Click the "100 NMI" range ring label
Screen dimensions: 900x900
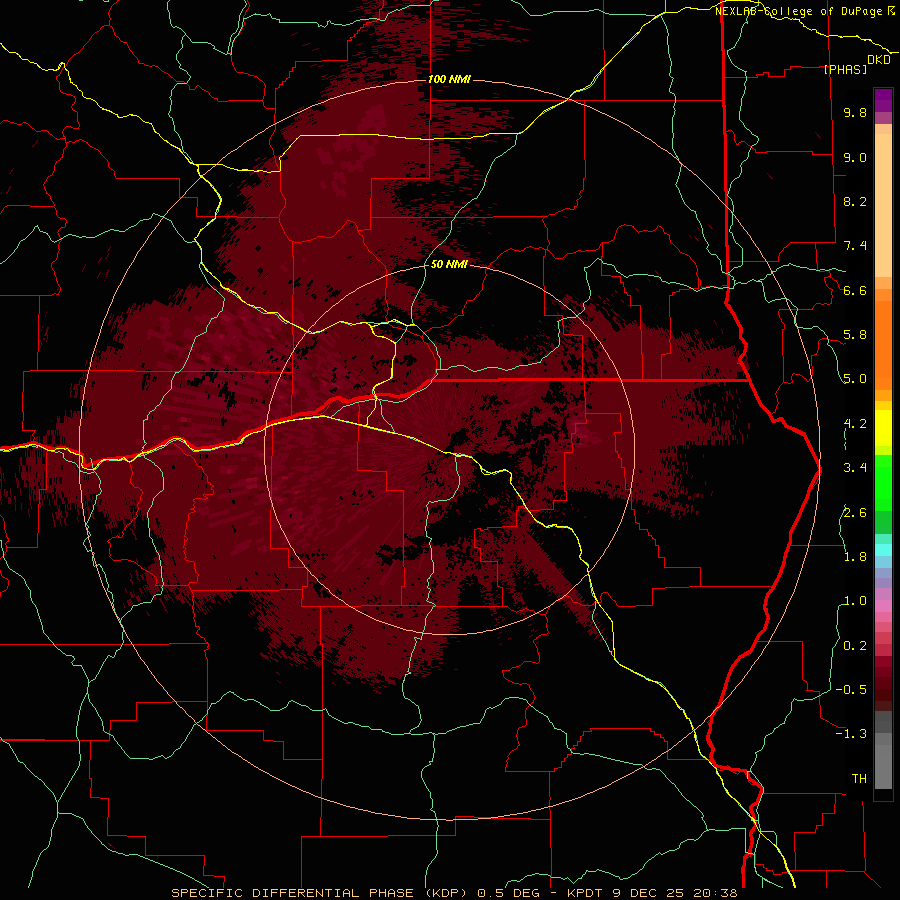(x=449, y=79)
